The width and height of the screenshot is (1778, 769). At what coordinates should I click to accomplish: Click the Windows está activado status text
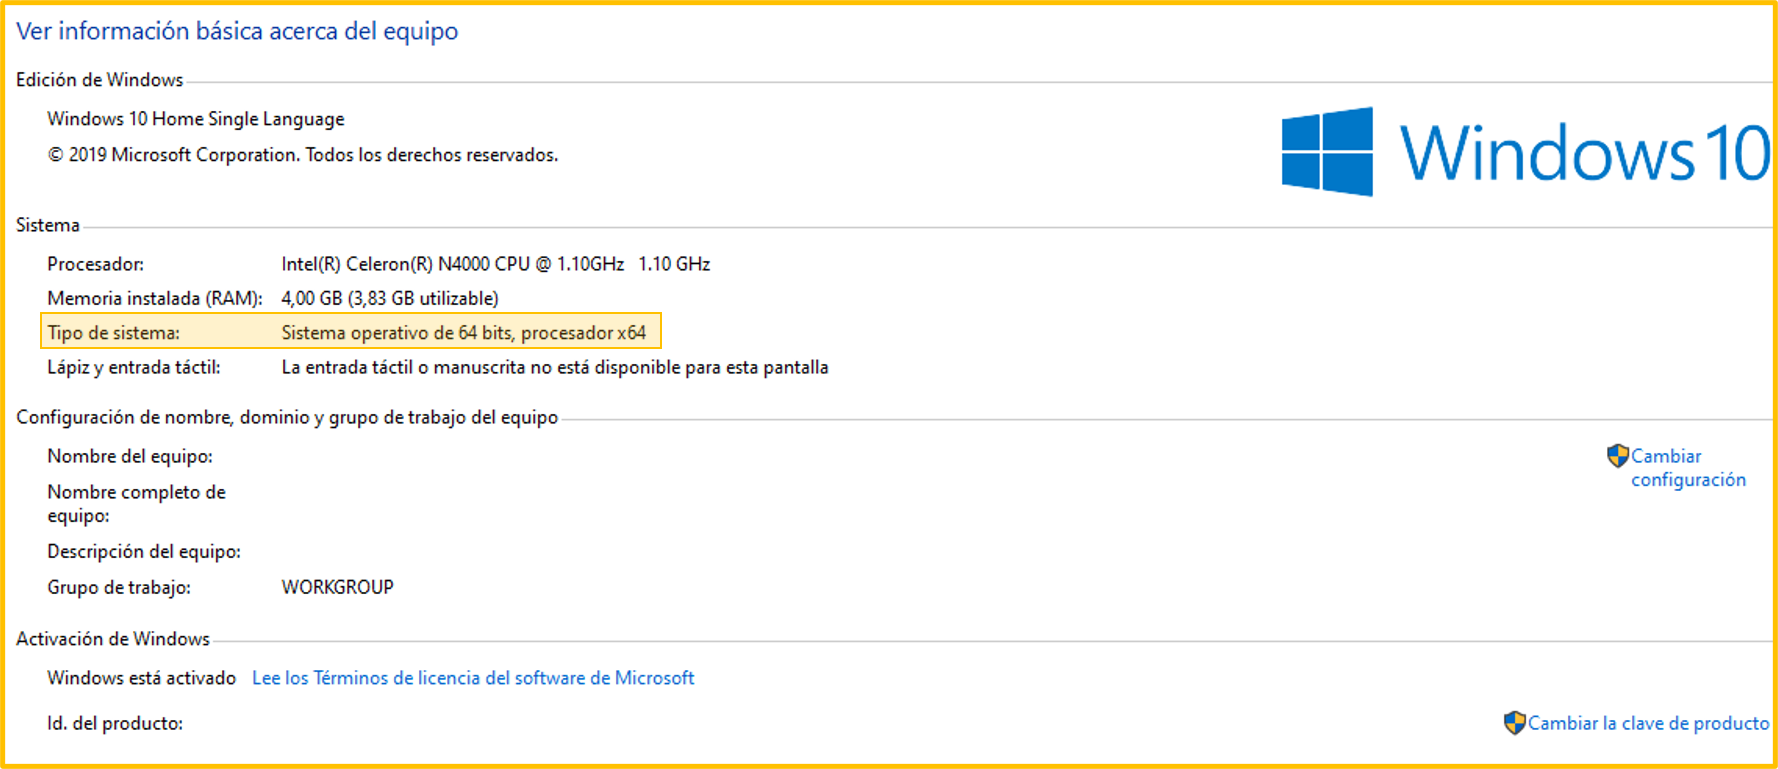(141, 678)
